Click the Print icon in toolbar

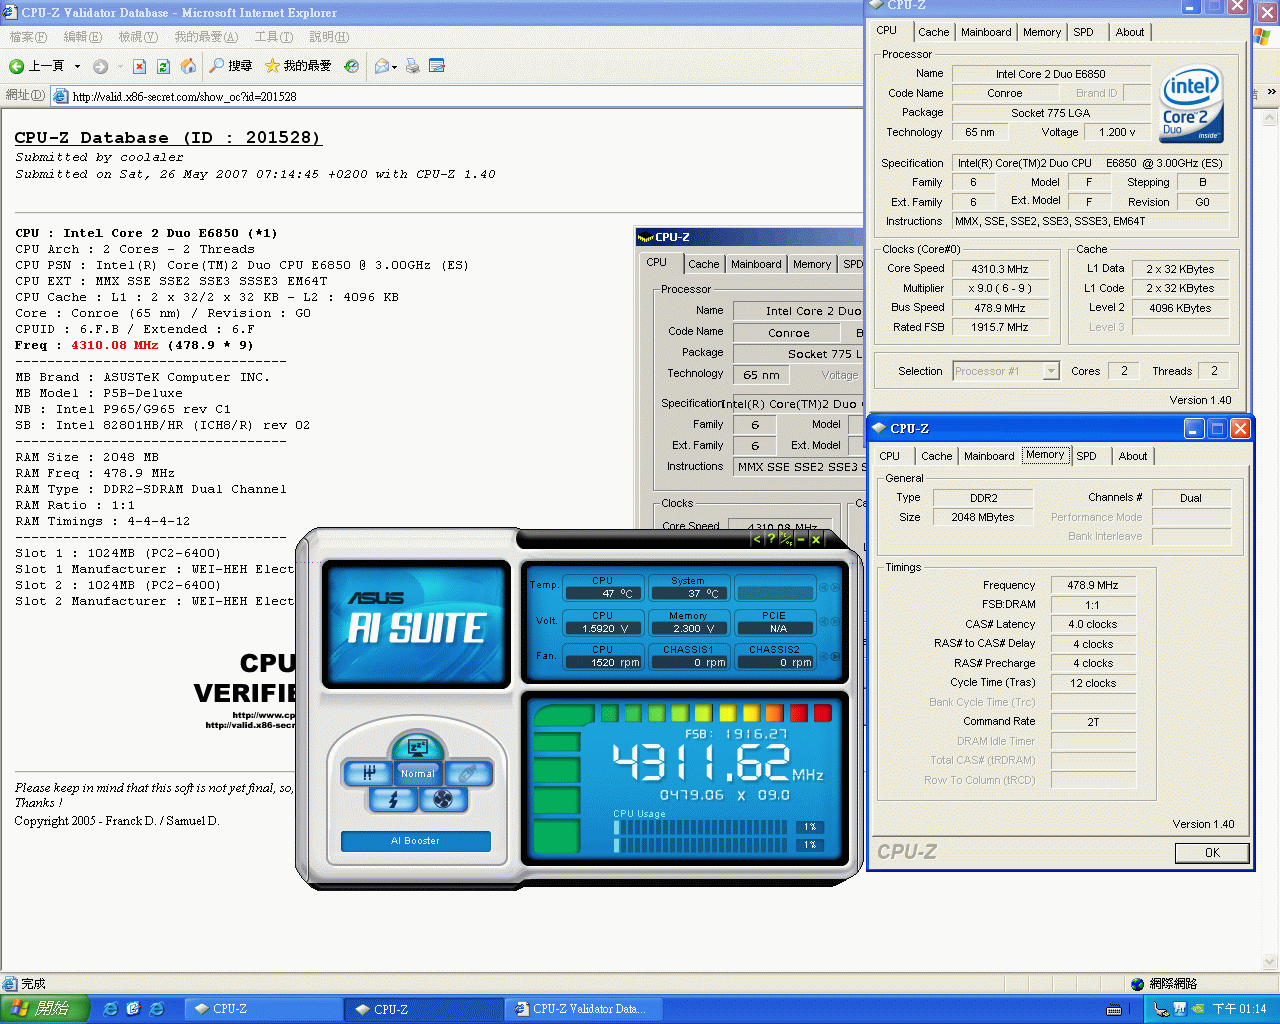click(x=412, y=66)
